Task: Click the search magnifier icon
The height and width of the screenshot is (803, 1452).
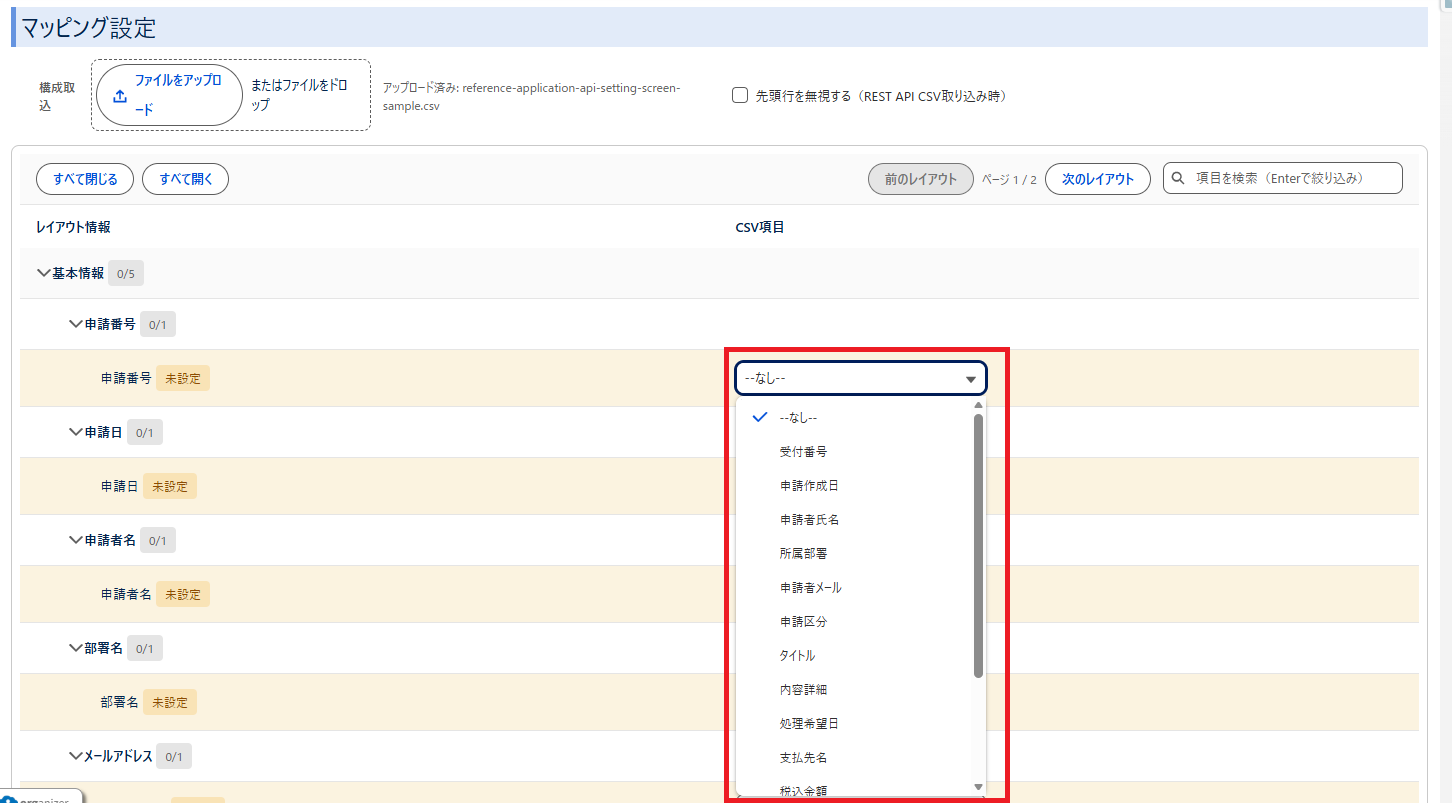Action: (x=1180, y=178)
